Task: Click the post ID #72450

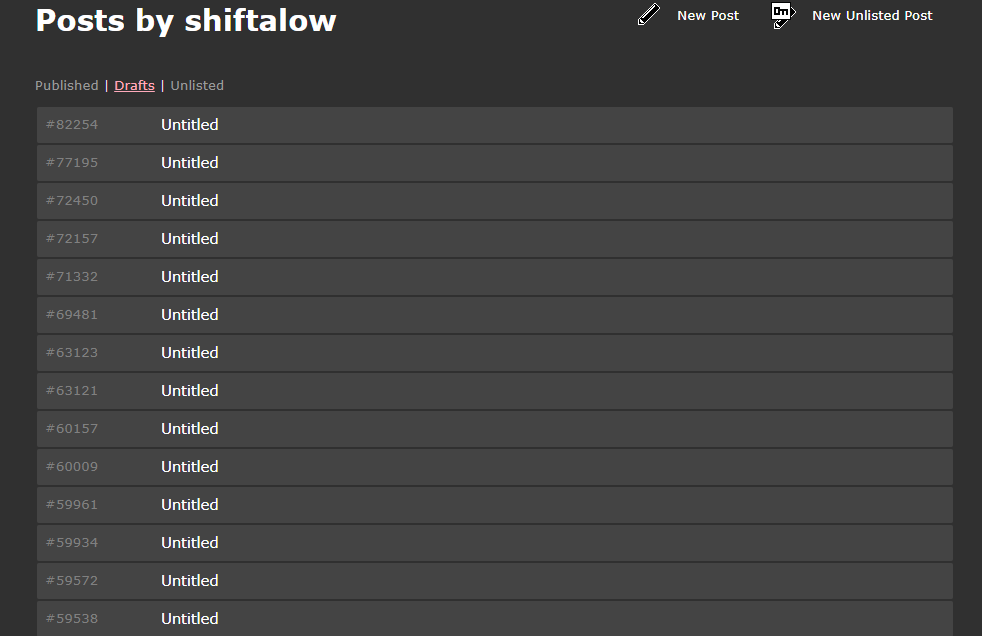Action: 72,200
